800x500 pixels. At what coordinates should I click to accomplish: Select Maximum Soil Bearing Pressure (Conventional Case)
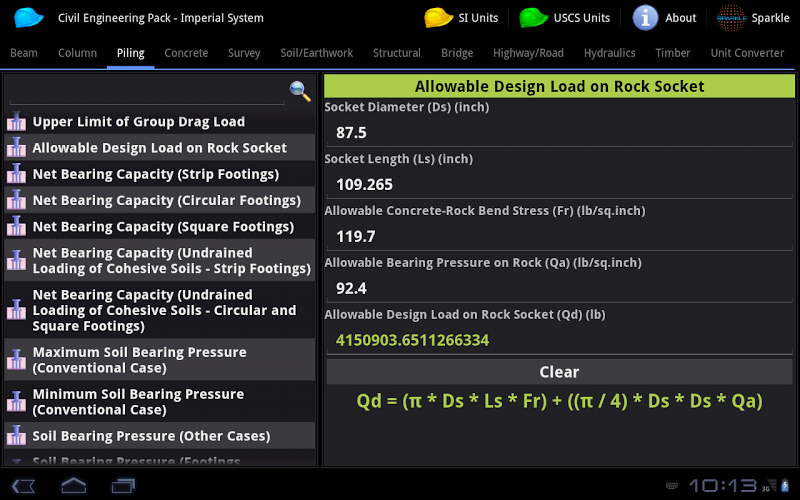tap(159, 360)
